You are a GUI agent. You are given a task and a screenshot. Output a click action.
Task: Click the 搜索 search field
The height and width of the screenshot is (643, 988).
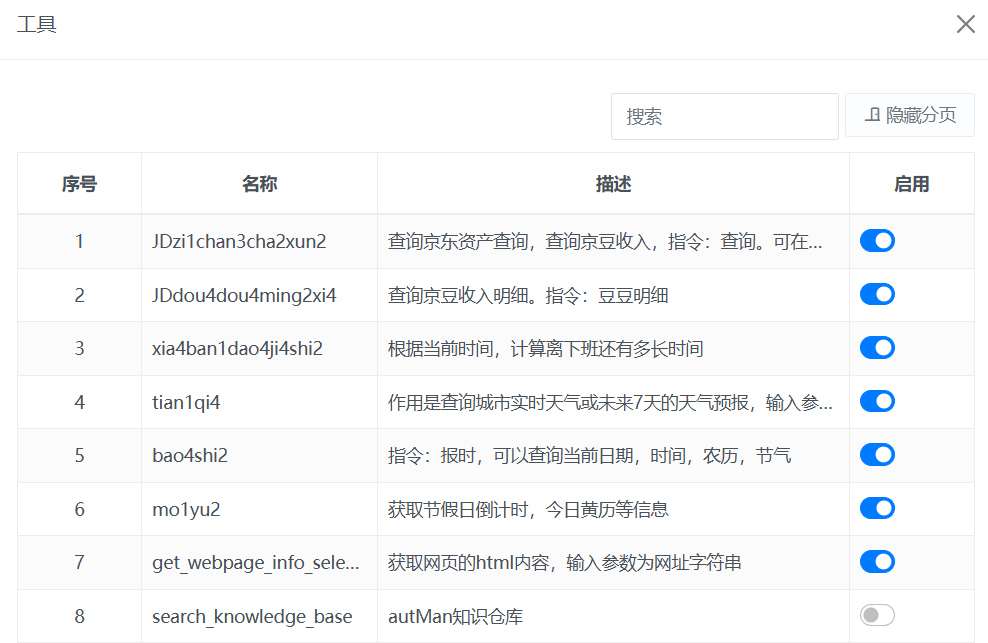(724, 117)
